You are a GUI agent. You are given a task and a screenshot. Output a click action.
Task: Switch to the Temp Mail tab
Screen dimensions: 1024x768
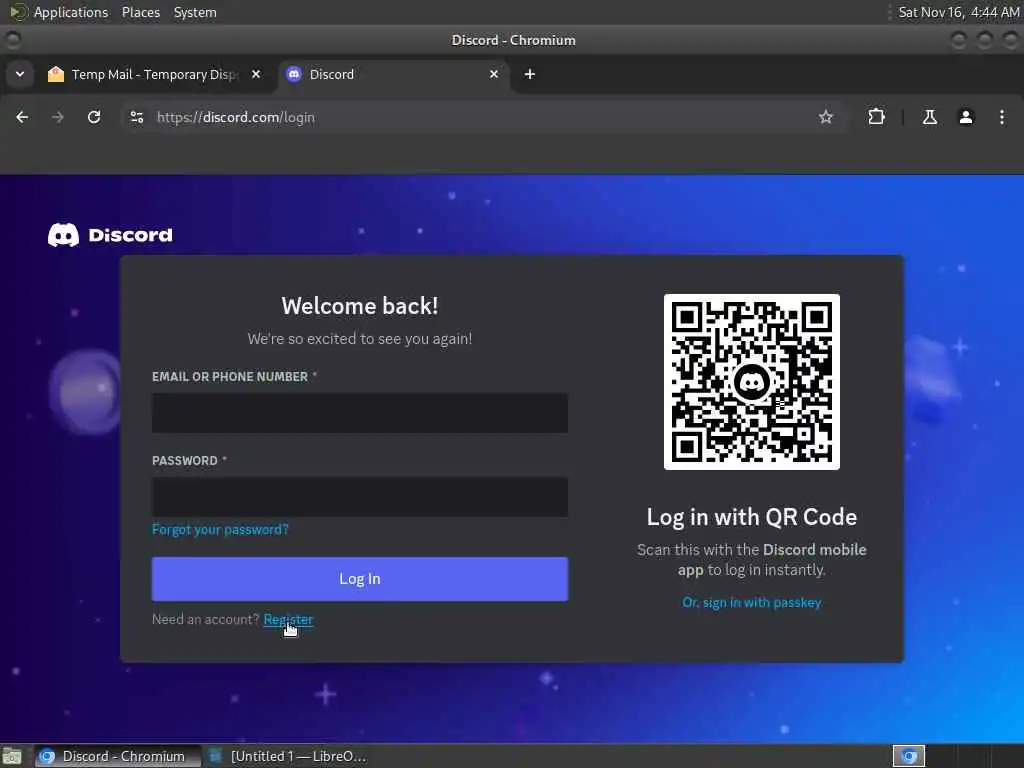coord(155,74)
